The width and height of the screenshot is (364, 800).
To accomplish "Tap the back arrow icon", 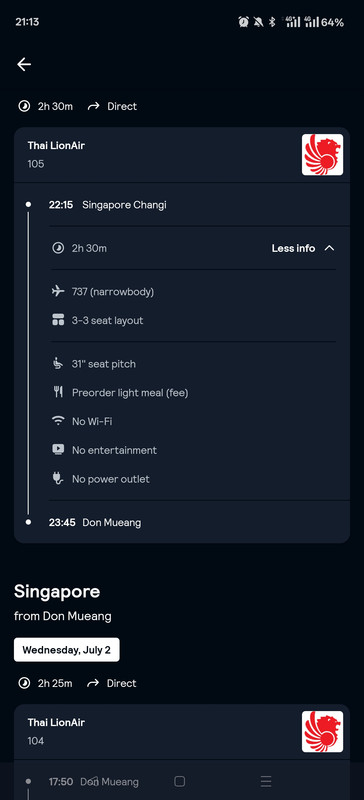I will [24, 64].
